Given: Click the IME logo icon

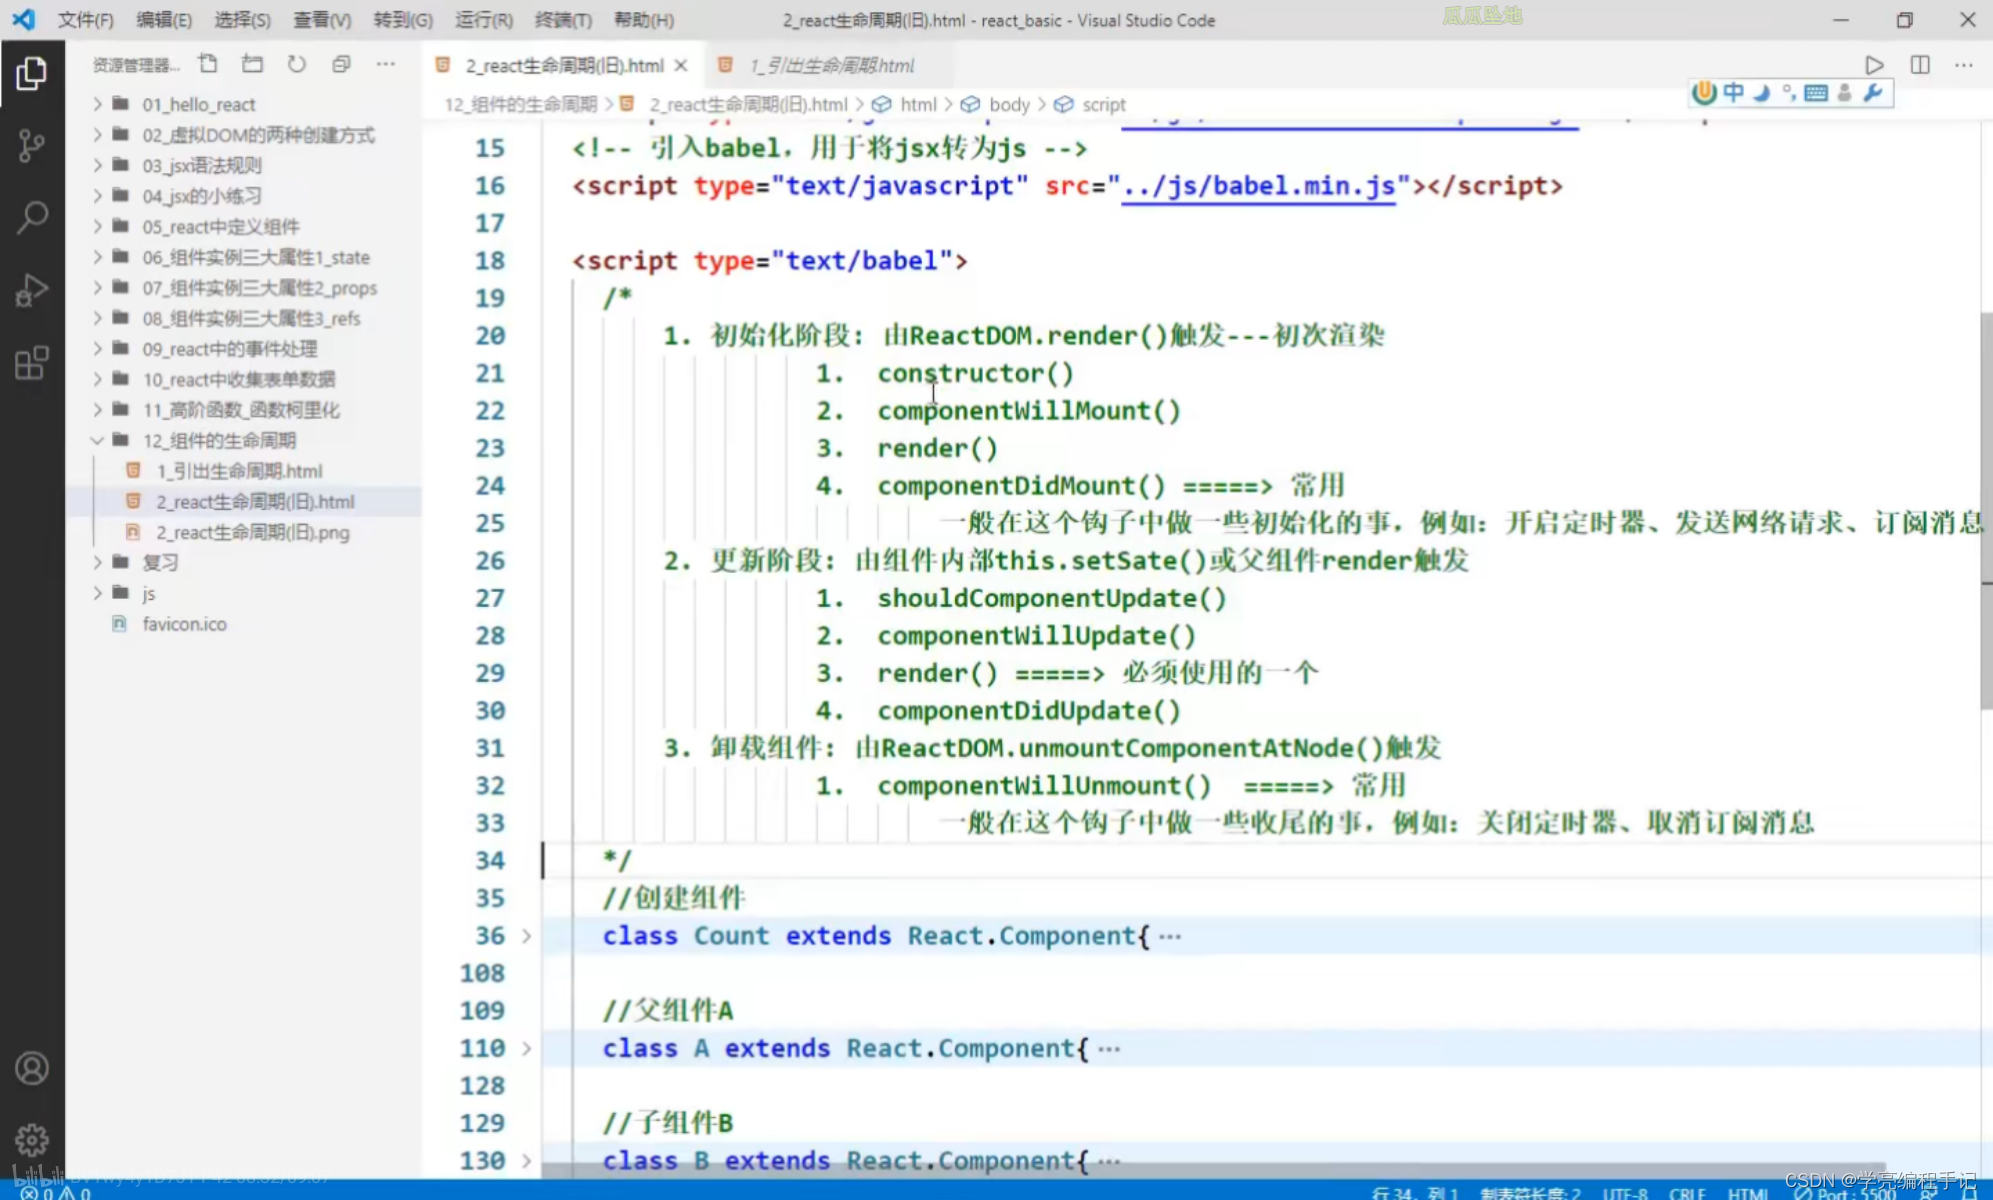Looking at the screenshot, I should pos(1704,93).
